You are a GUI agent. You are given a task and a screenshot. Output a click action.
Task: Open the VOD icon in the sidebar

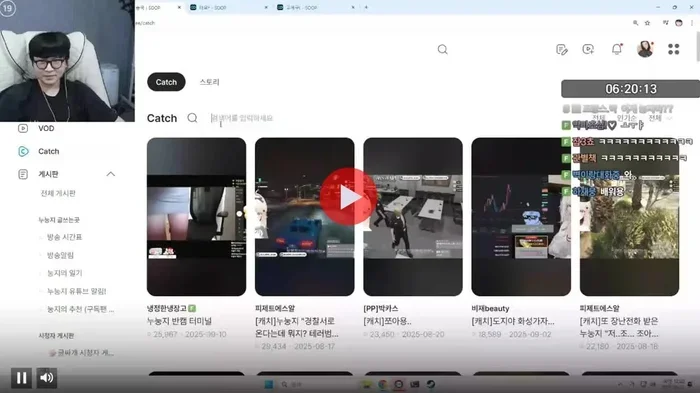(23, 129)
